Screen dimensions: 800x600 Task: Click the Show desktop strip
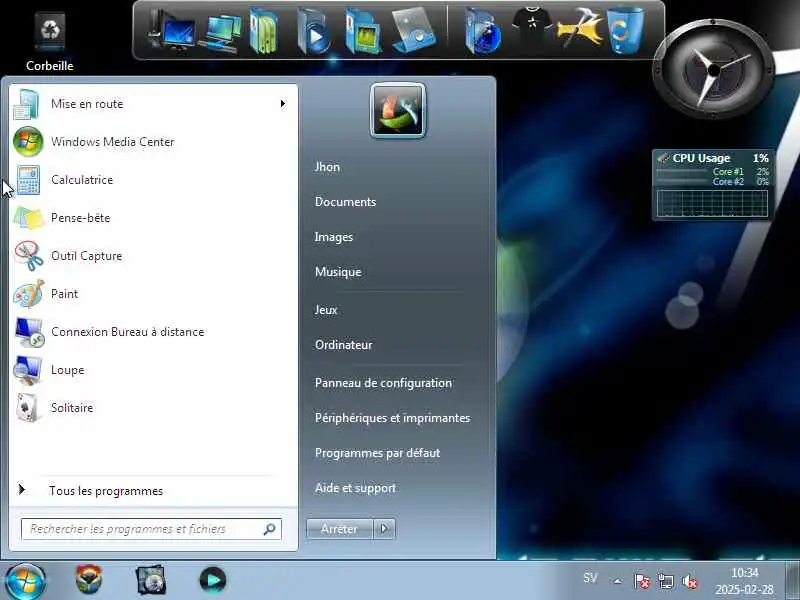(792, 581)
